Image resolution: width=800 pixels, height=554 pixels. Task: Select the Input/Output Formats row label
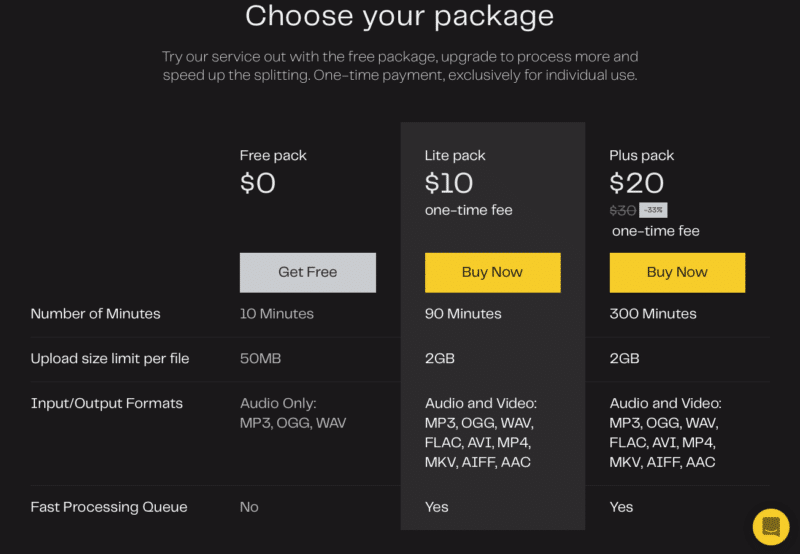107,404
